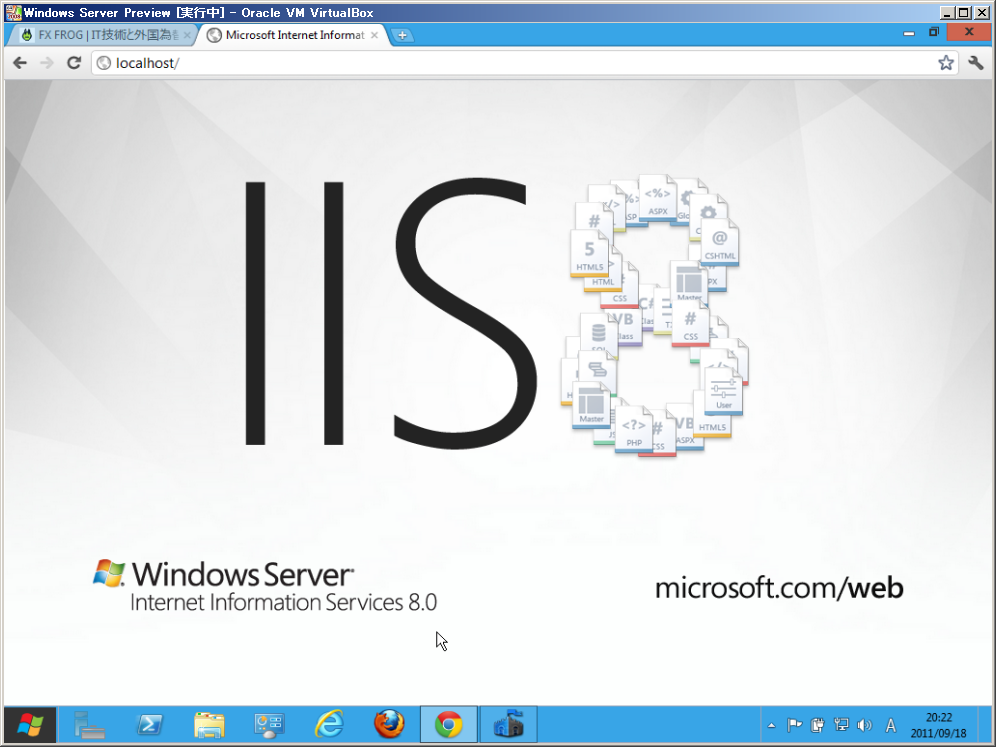Show hidden system tray icons
Image resolution: width=996 pixels, height=747 pixels.
[x=770, y=725]
